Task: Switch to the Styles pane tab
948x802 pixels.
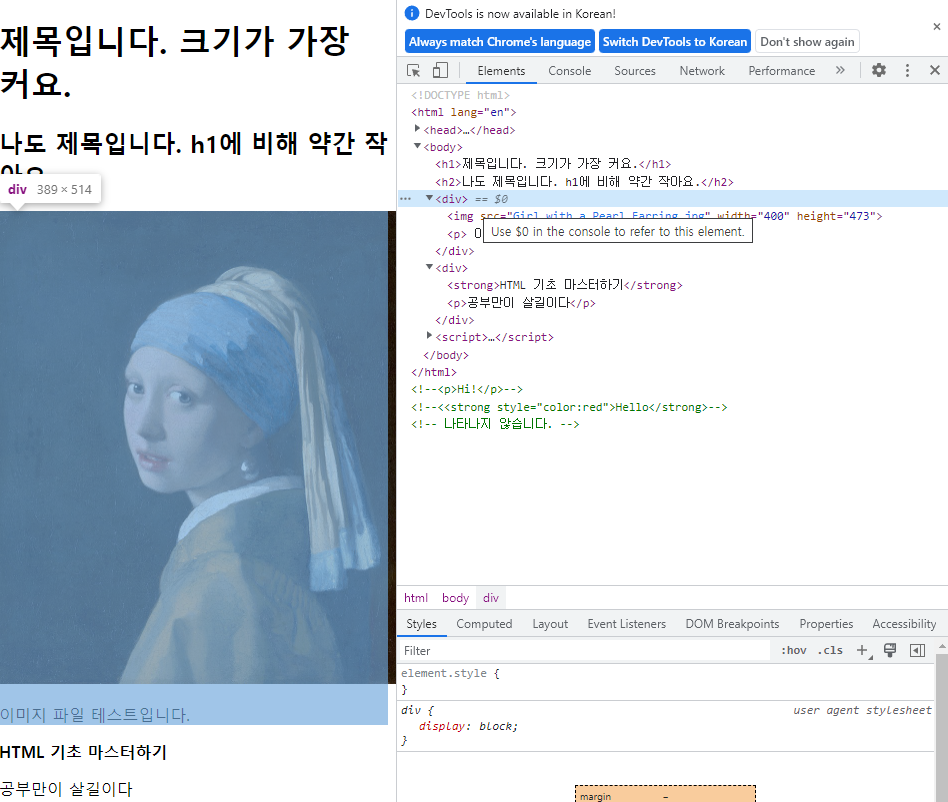Action: tap(421, 624)
